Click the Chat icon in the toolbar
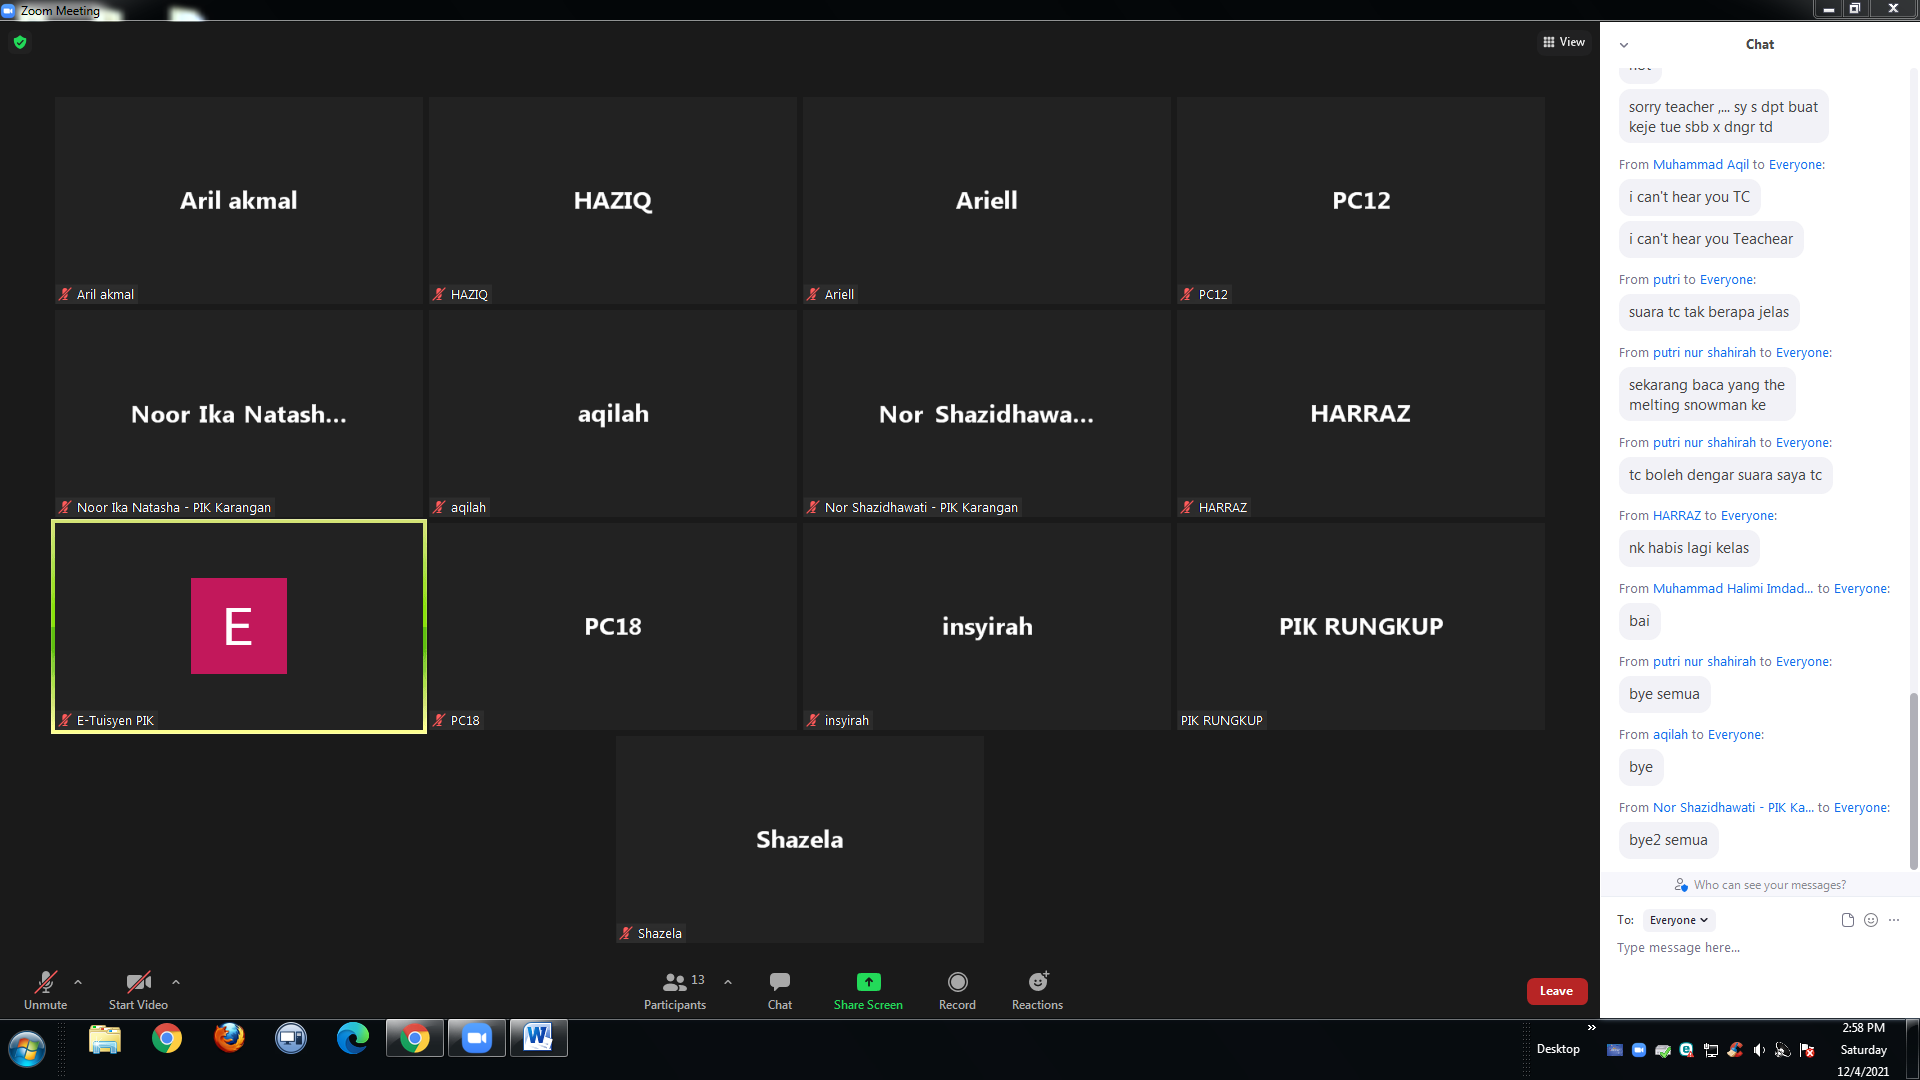 (x=780, y=982)
